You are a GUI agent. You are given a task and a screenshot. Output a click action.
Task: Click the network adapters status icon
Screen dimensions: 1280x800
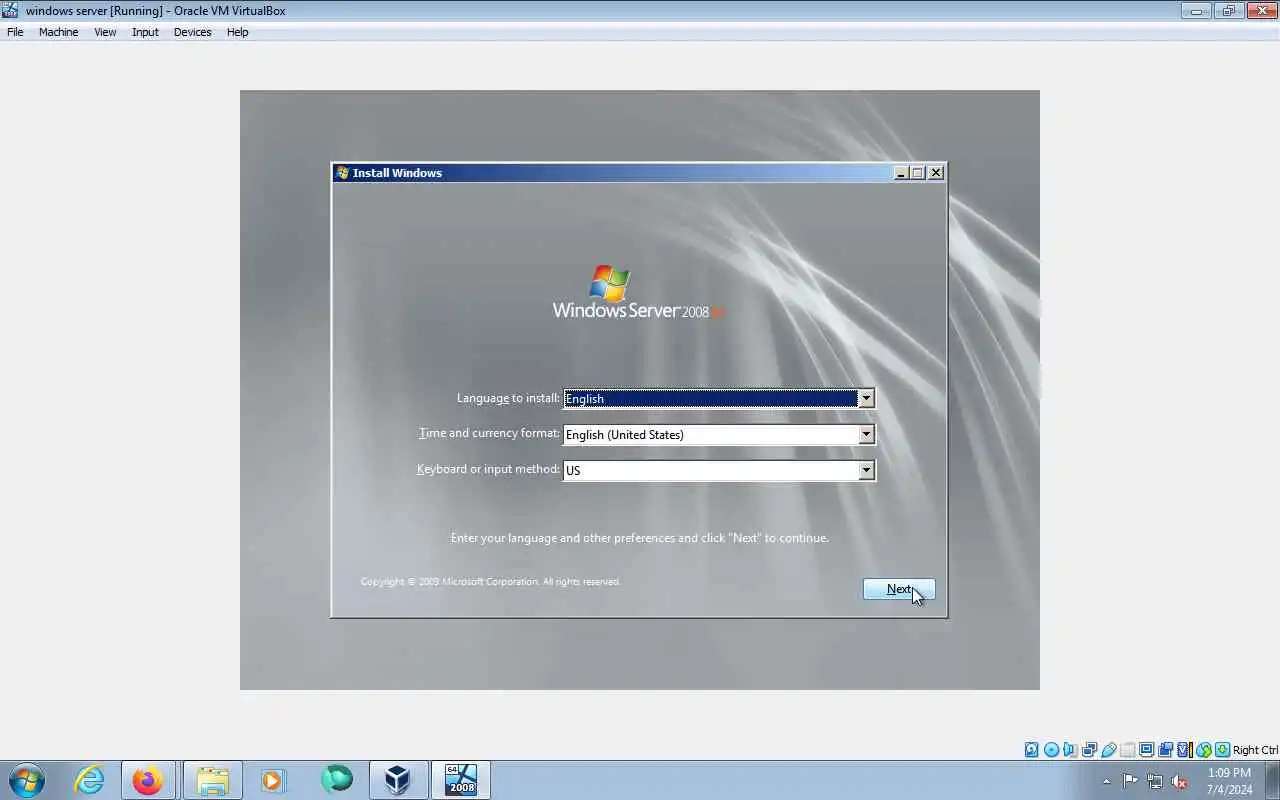tap(1089, 750)
